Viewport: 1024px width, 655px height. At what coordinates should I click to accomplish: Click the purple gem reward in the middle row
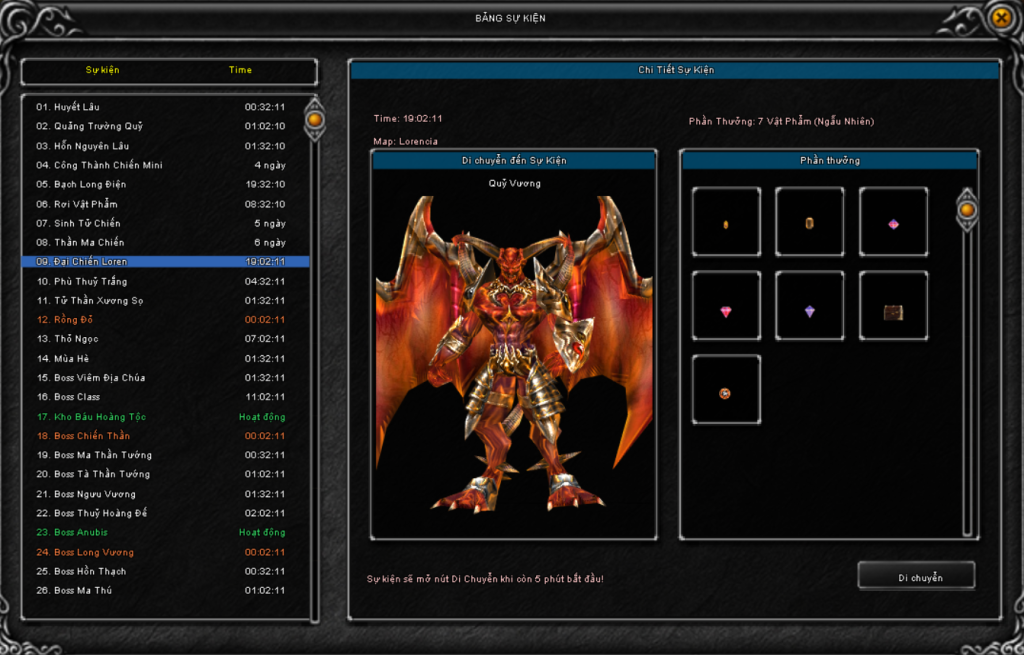click(x=809, y=312)
